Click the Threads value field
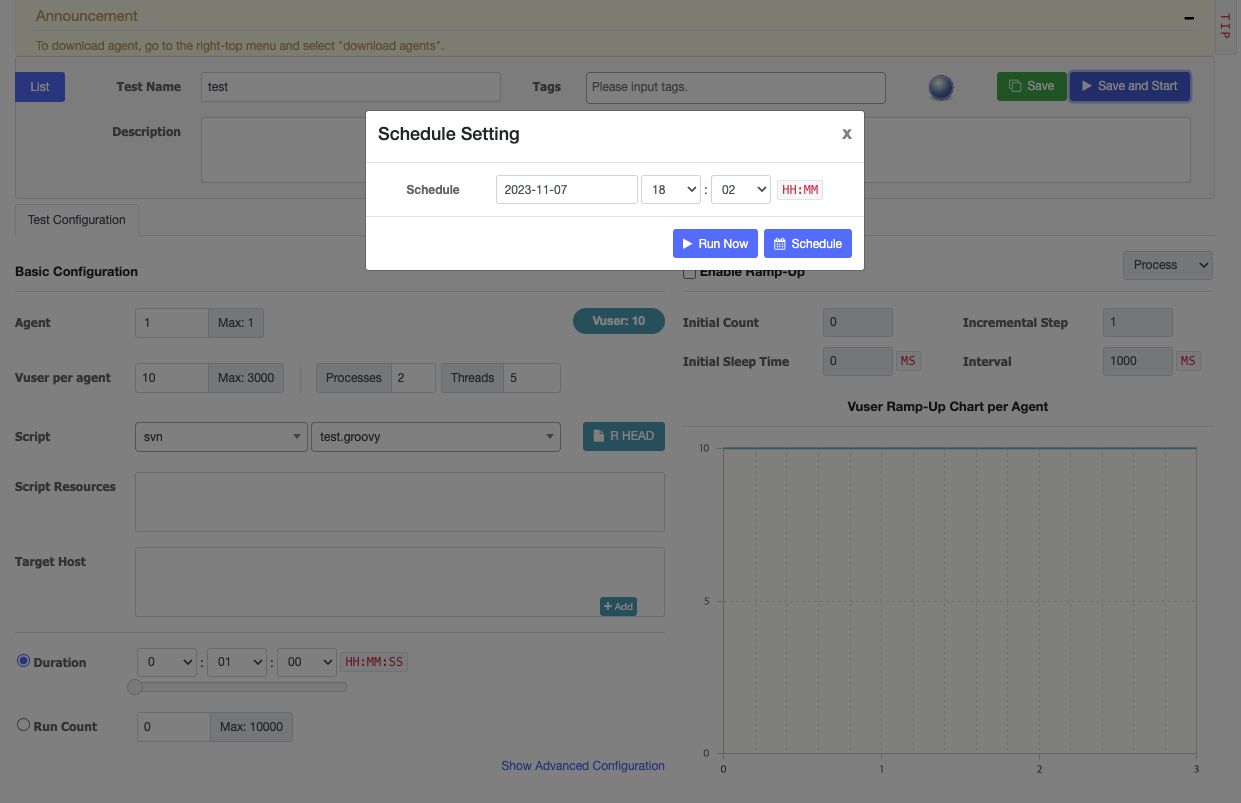This screenshot has width=1241, height=803. coord(531,378)
